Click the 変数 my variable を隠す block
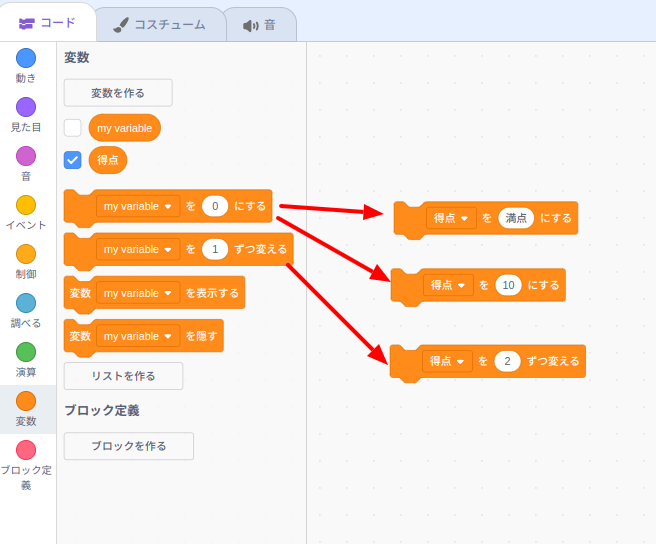Image resolution: width=656 pixels, height=544 pixels. click(201, 336)
